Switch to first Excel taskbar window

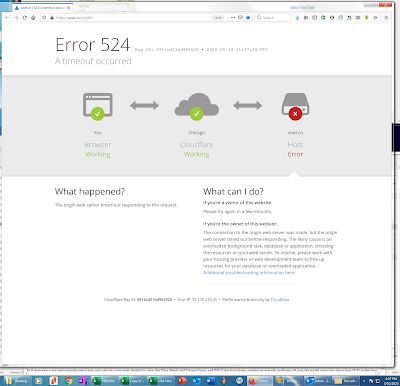104,381
